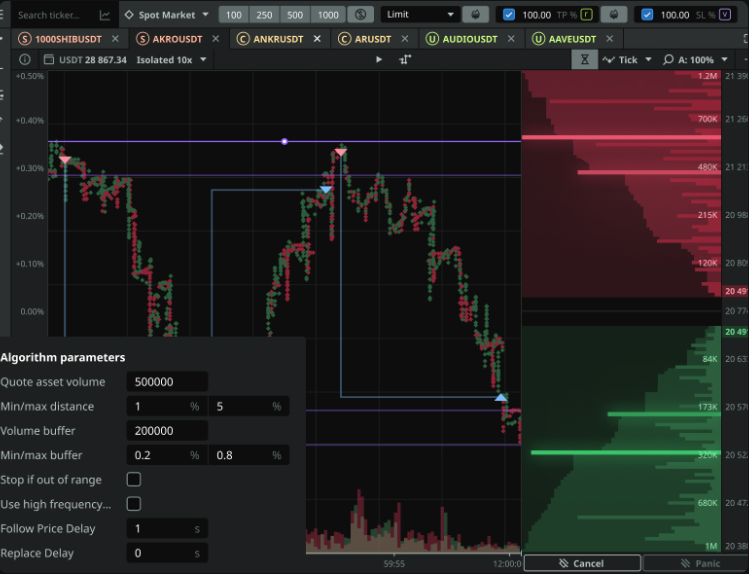Close the AKROUSDT tab
This screenshot has width=749, height=574.
(x=213, y=38)
